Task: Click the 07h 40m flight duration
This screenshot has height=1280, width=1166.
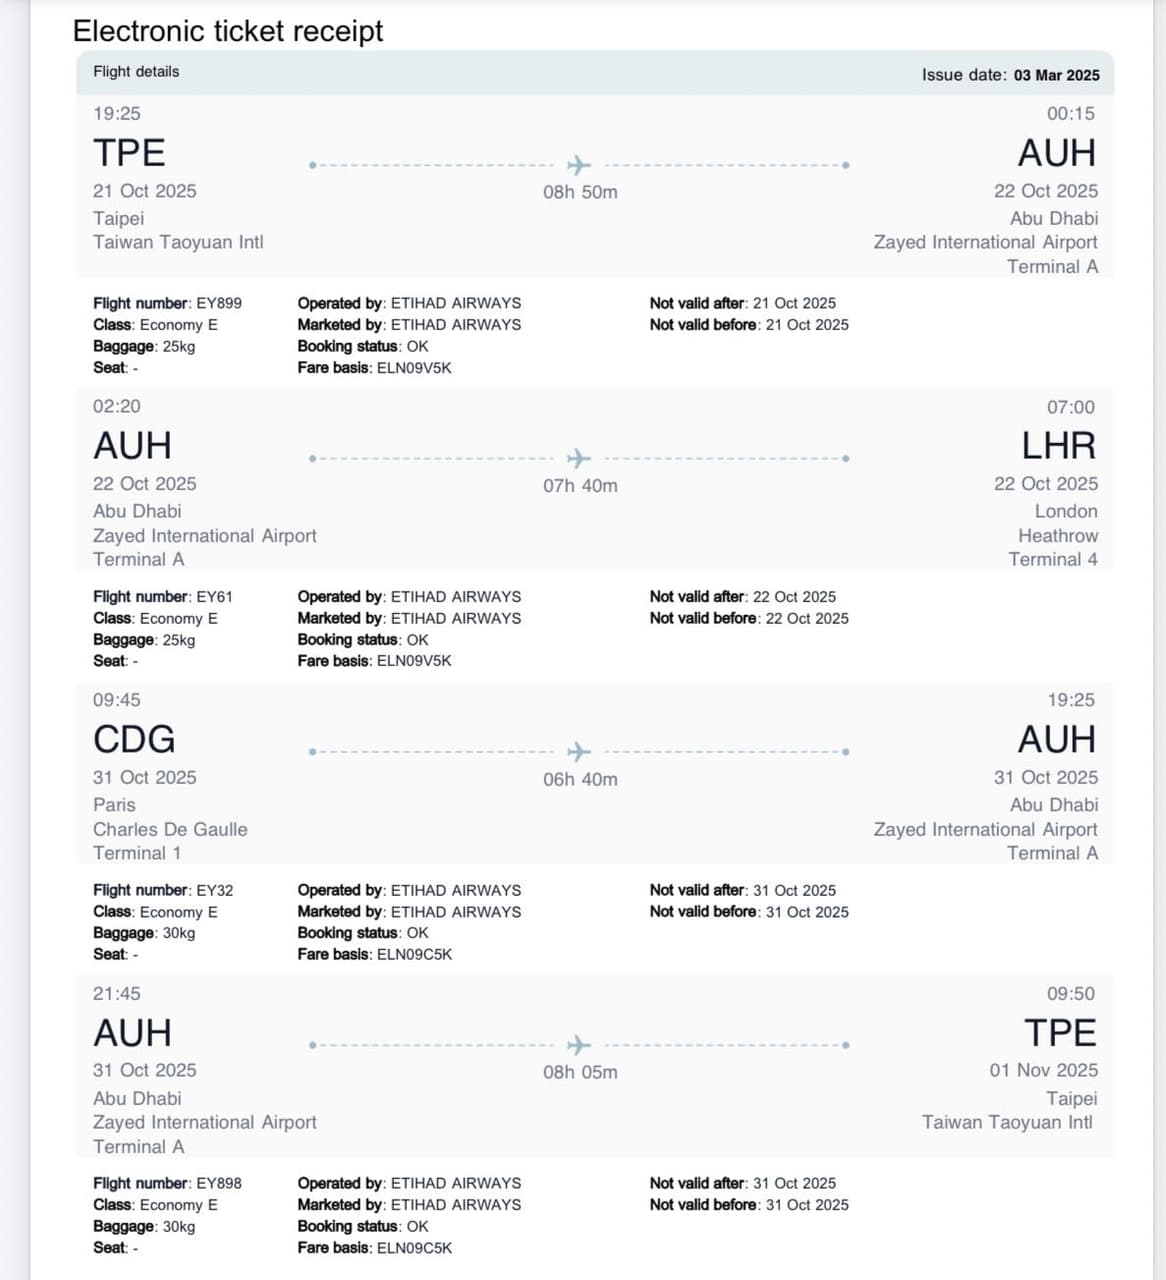Action: pos(580,486)
